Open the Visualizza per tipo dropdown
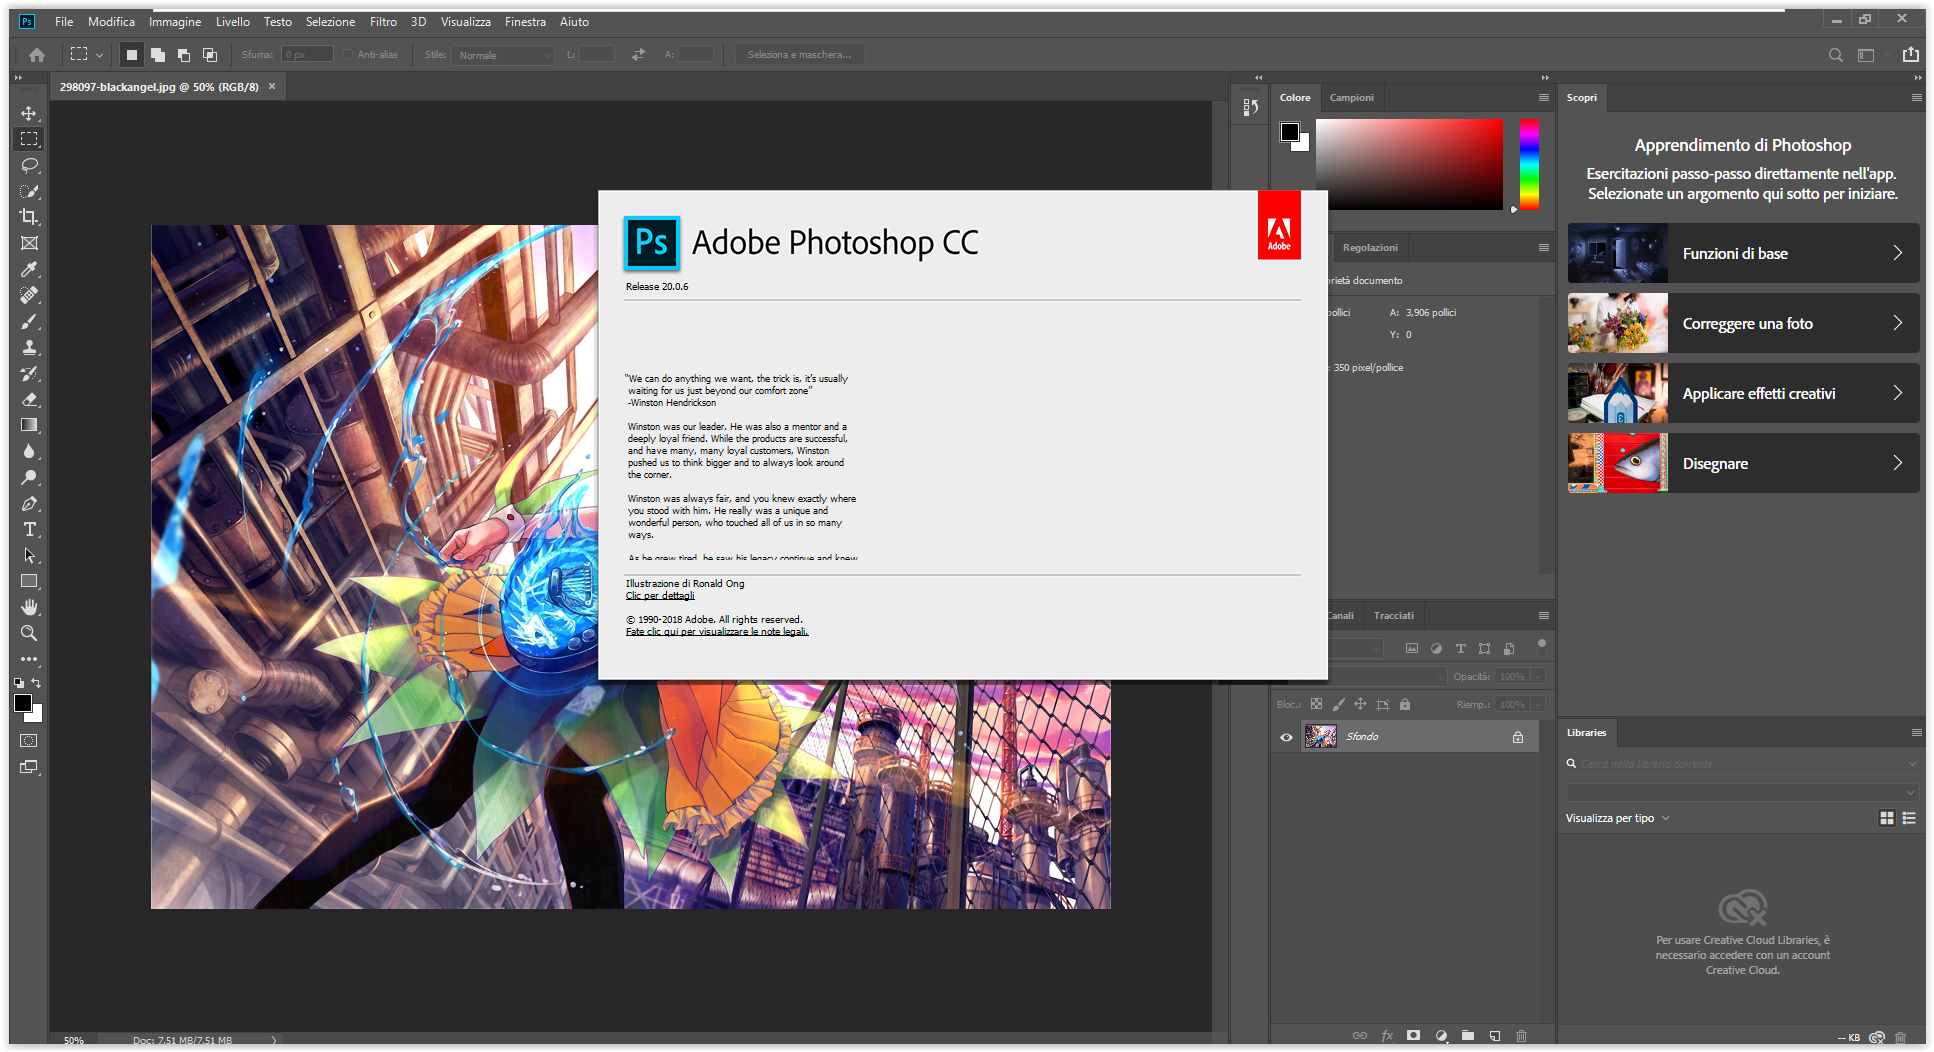Viewport: 1934px width, 1052px height. pyautogui.click(x=1618, y=818)
